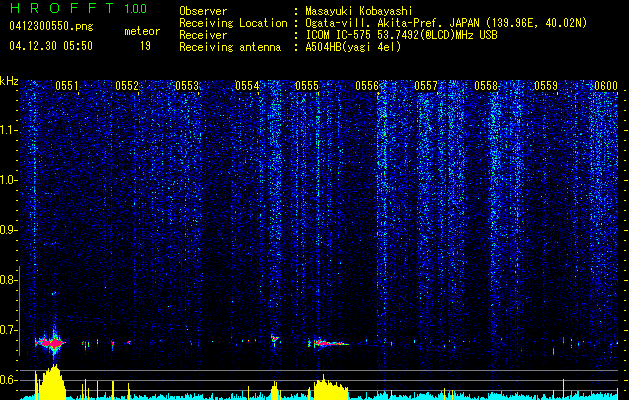Click the Ogata-vill. Akita-Pref. JAPAN location text
The image size is (629, 400).
pyautogui.click(x=446, y=23)
